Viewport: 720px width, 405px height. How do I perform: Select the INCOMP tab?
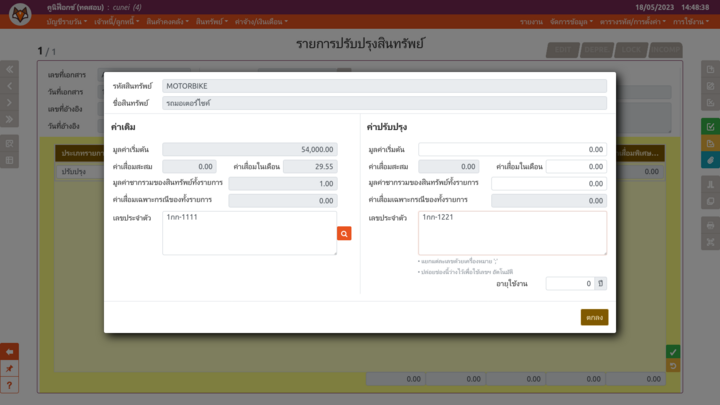click(666, 50)
